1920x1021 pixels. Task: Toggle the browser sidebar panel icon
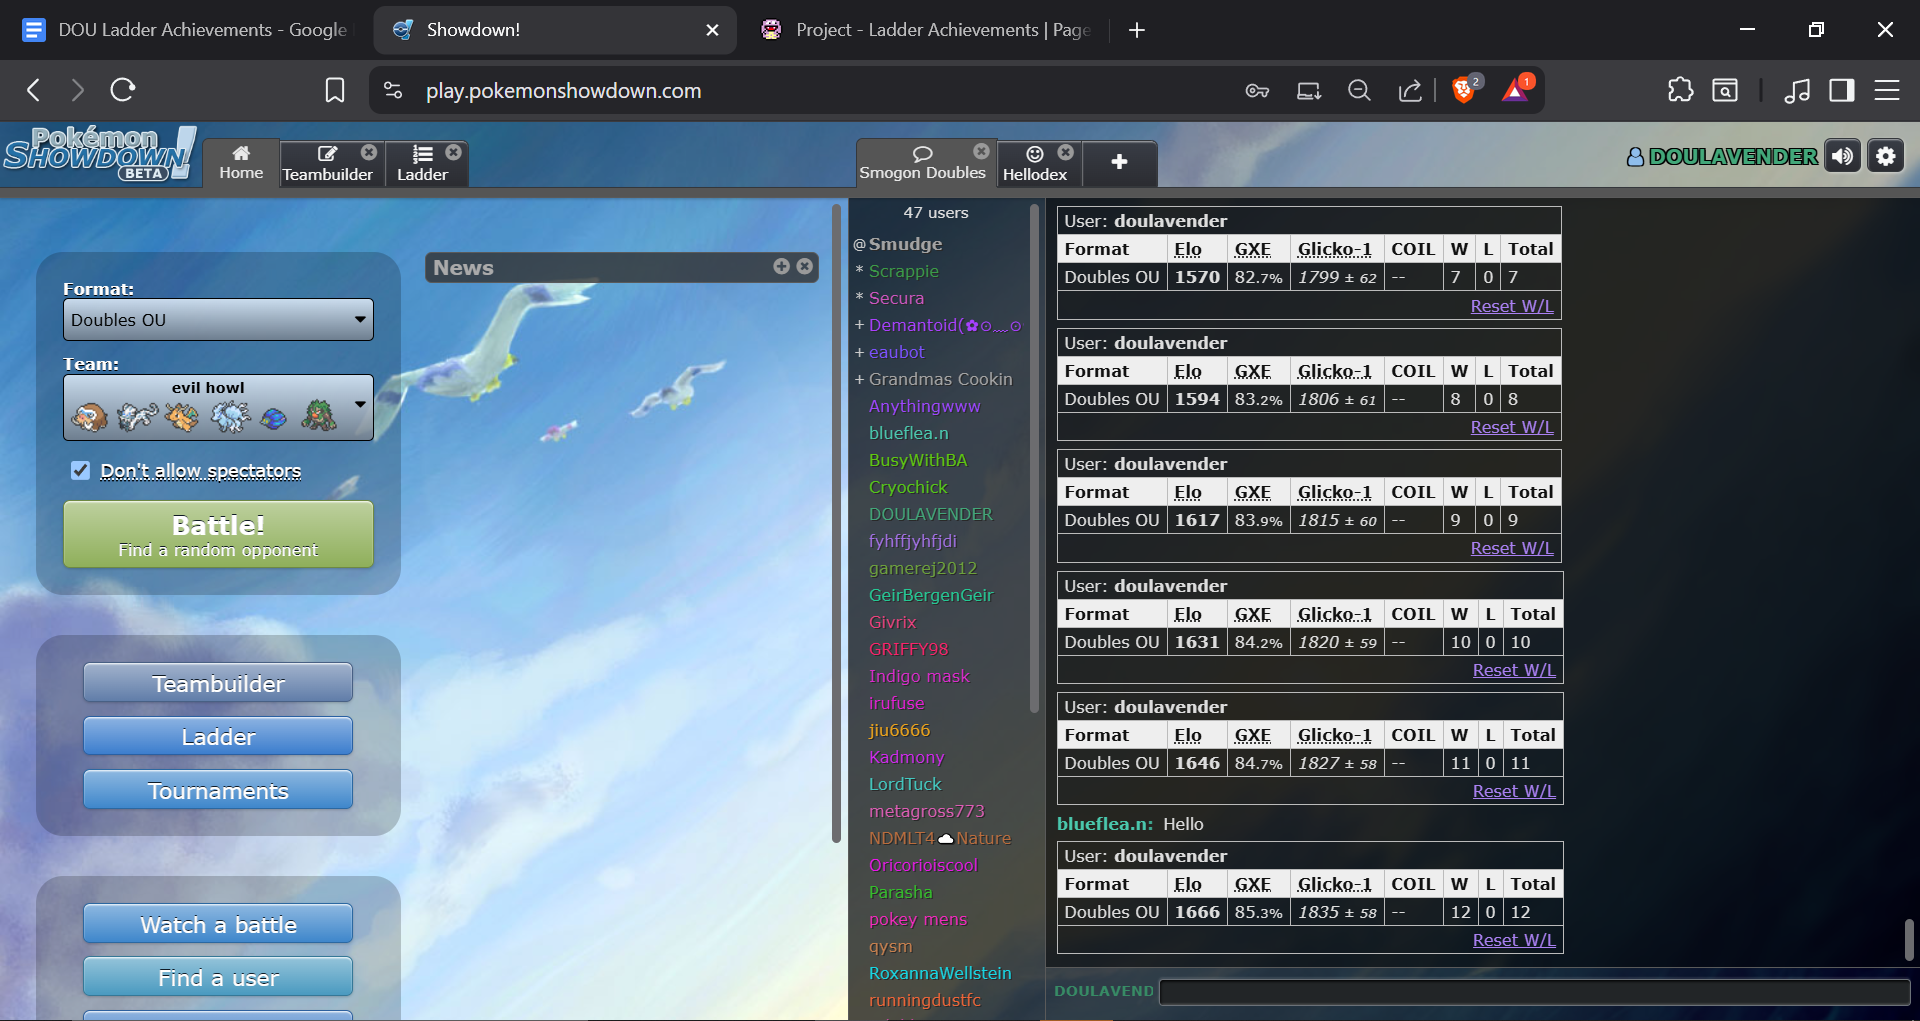1842,90
